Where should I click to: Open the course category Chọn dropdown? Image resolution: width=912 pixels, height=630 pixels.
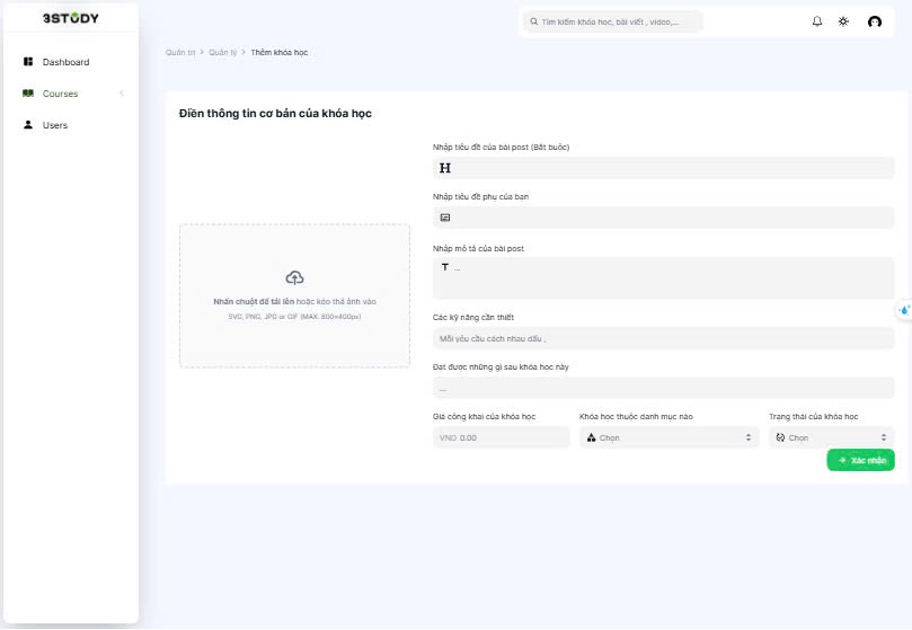pos(669,437)
